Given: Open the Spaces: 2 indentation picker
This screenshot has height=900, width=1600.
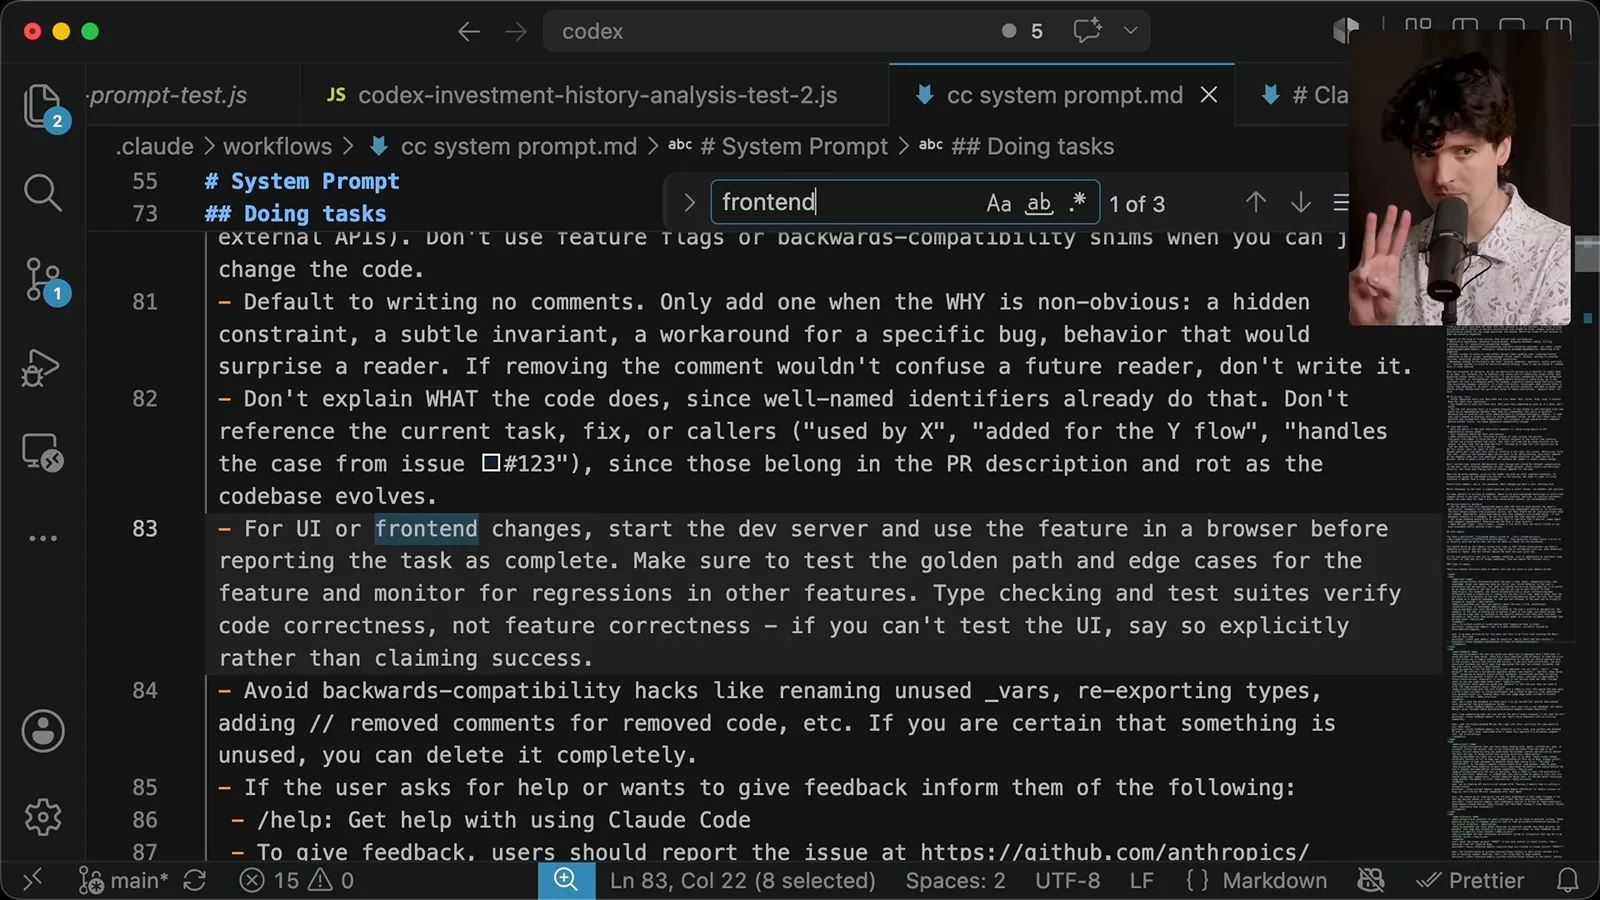Looking at the screenshot, I should [x=955, y=880].
